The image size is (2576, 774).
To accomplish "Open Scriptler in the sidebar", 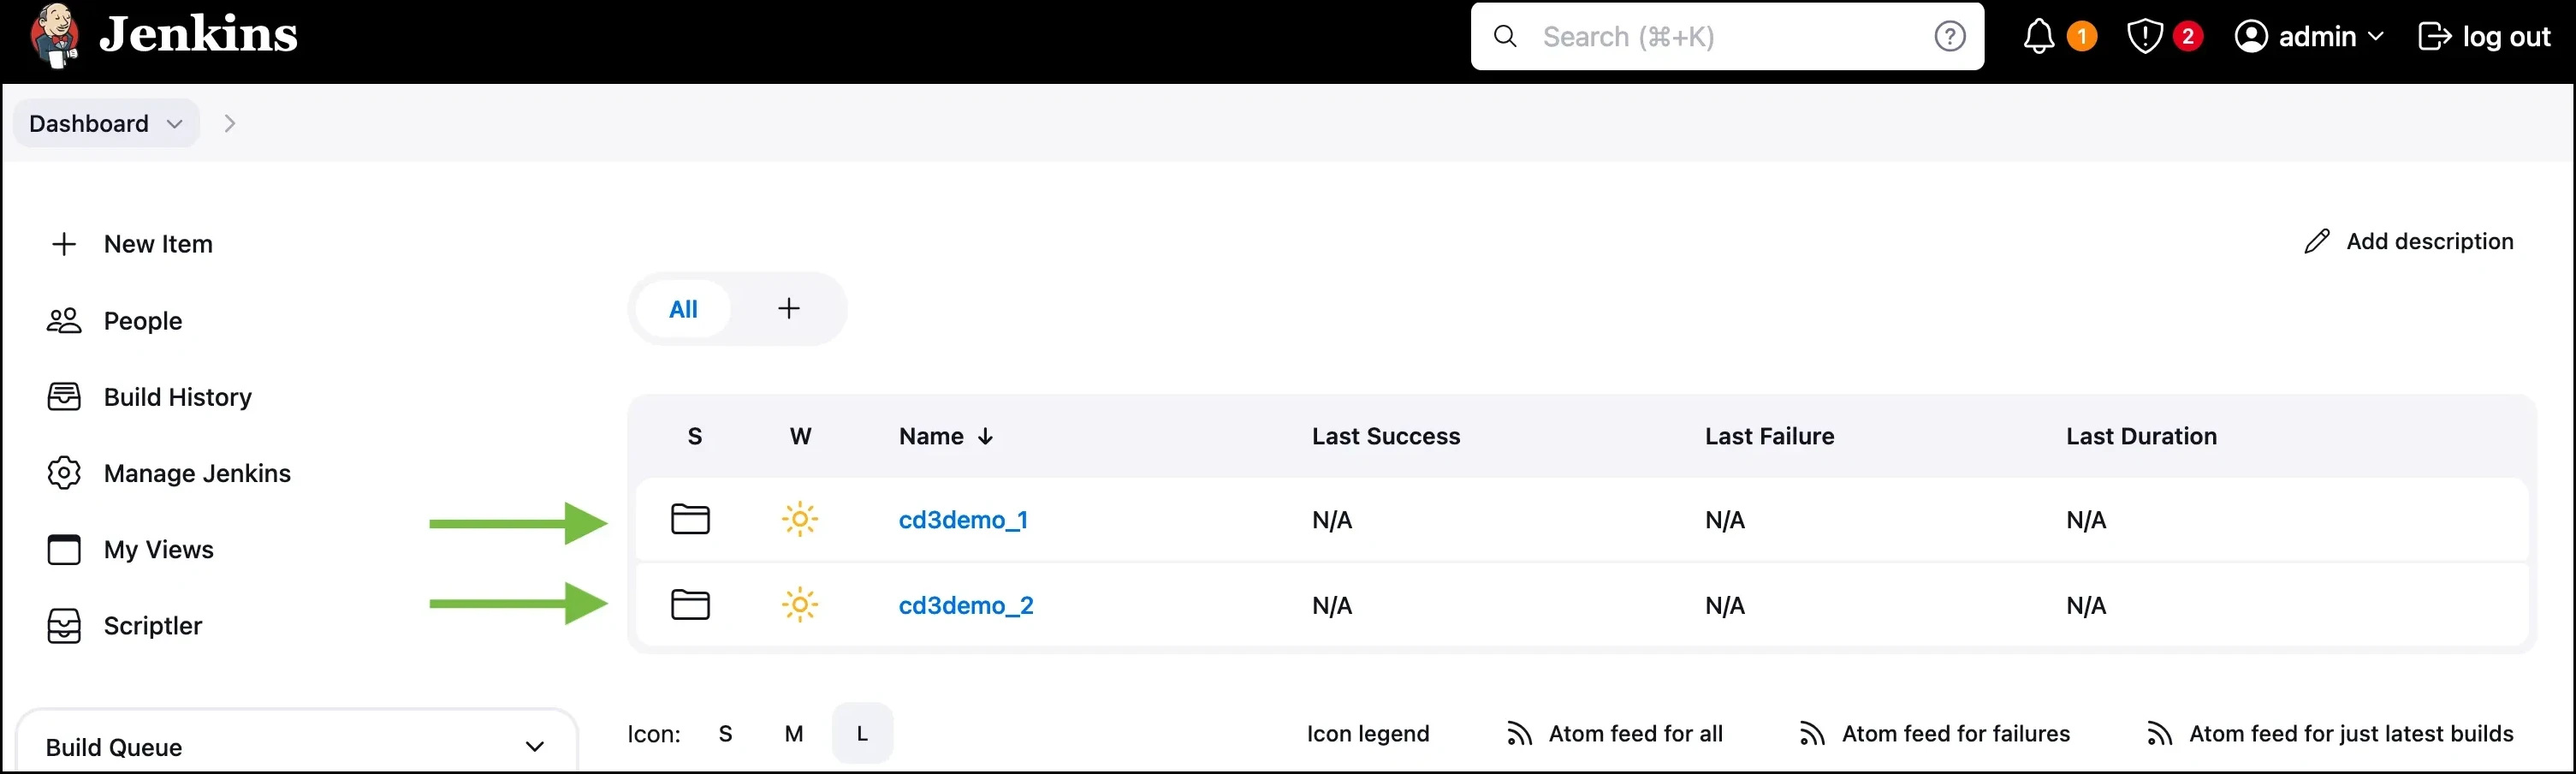I will [x=152, y=626].
